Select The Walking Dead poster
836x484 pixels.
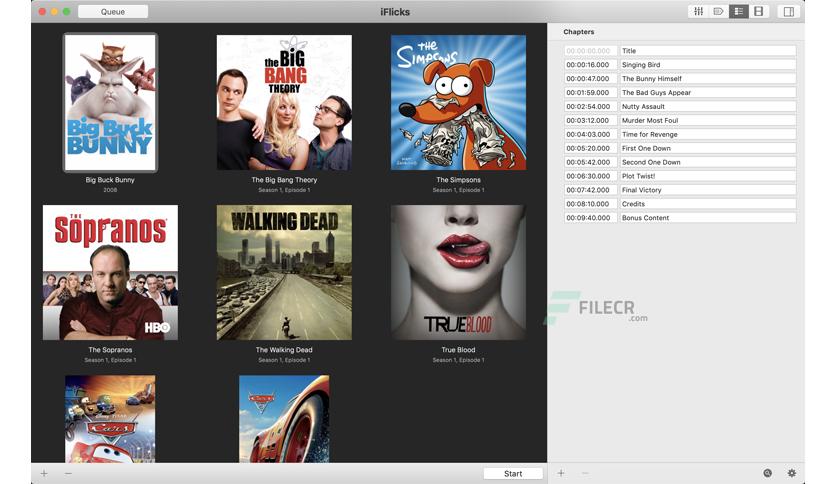tap(284, 272)
